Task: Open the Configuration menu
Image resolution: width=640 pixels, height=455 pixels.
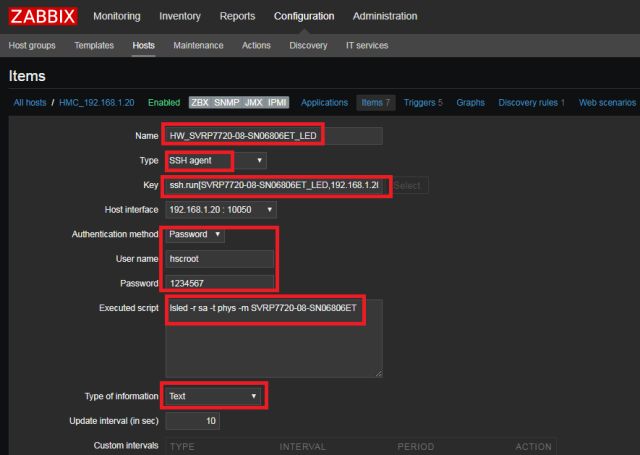Action: tap(304, 16)
